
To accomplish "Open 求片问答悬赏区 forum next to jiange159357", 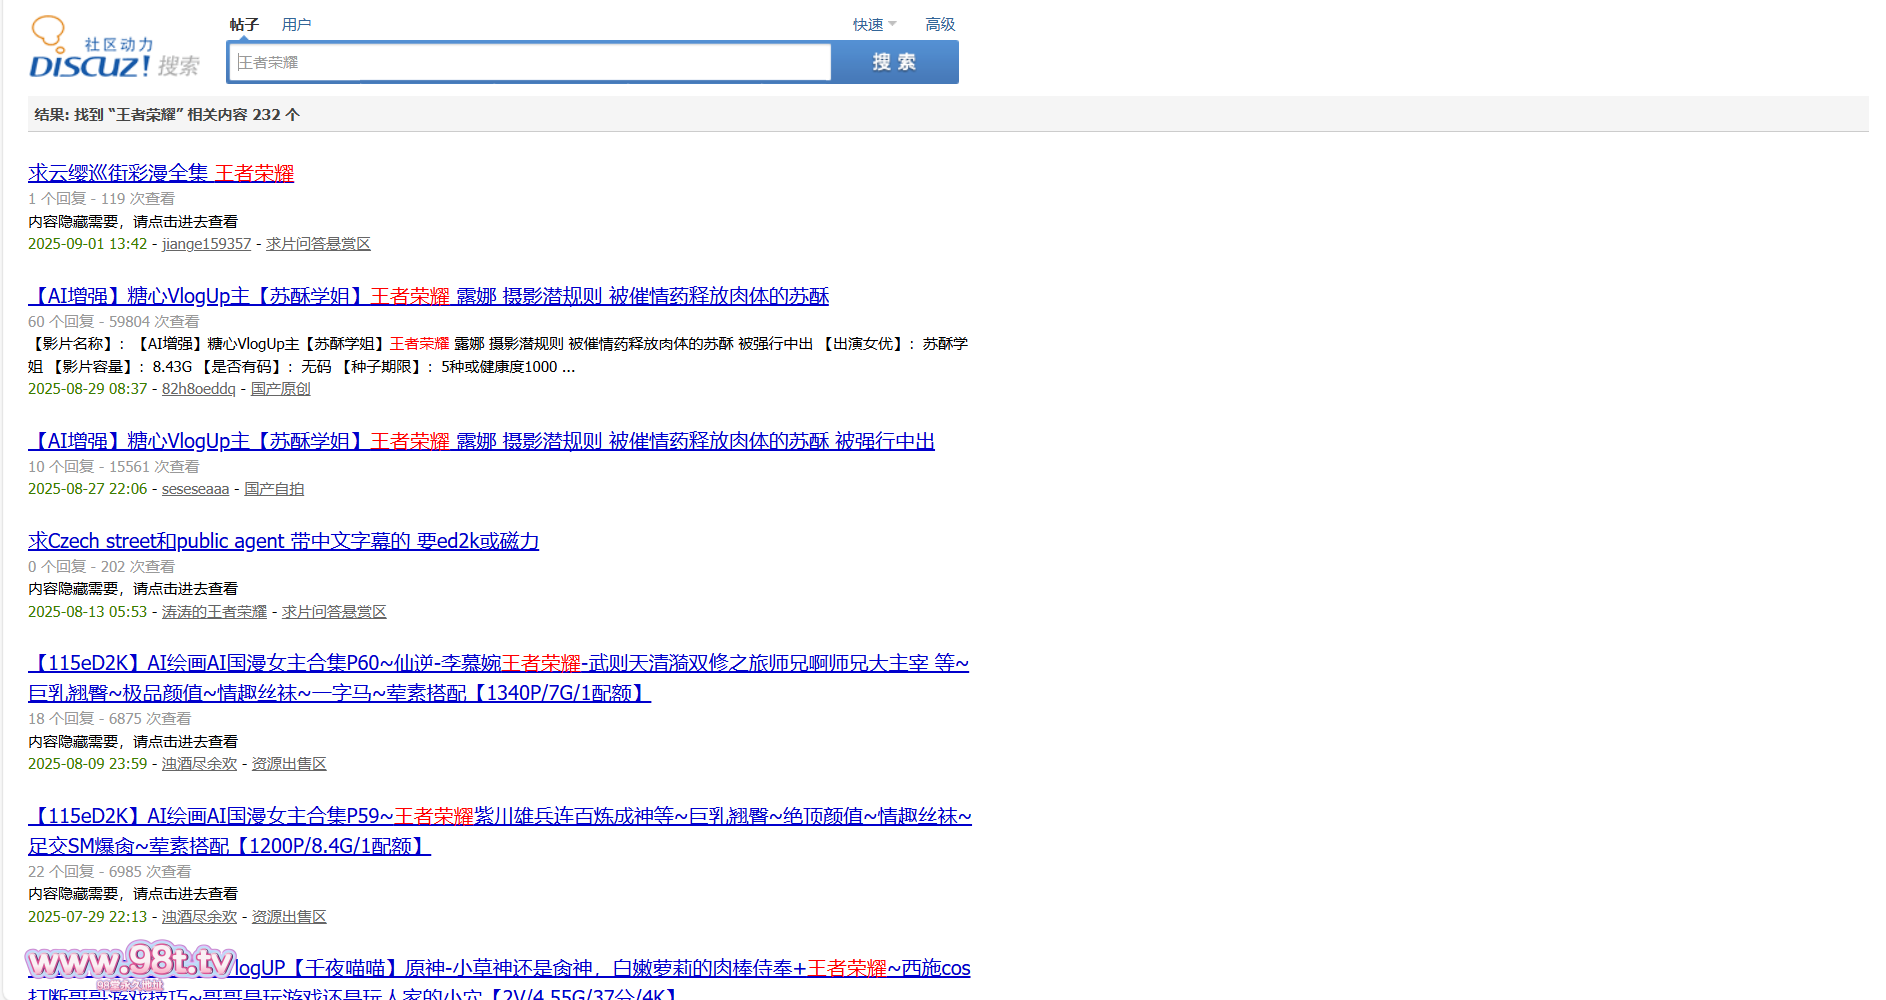I will click(x=318, y=244).
